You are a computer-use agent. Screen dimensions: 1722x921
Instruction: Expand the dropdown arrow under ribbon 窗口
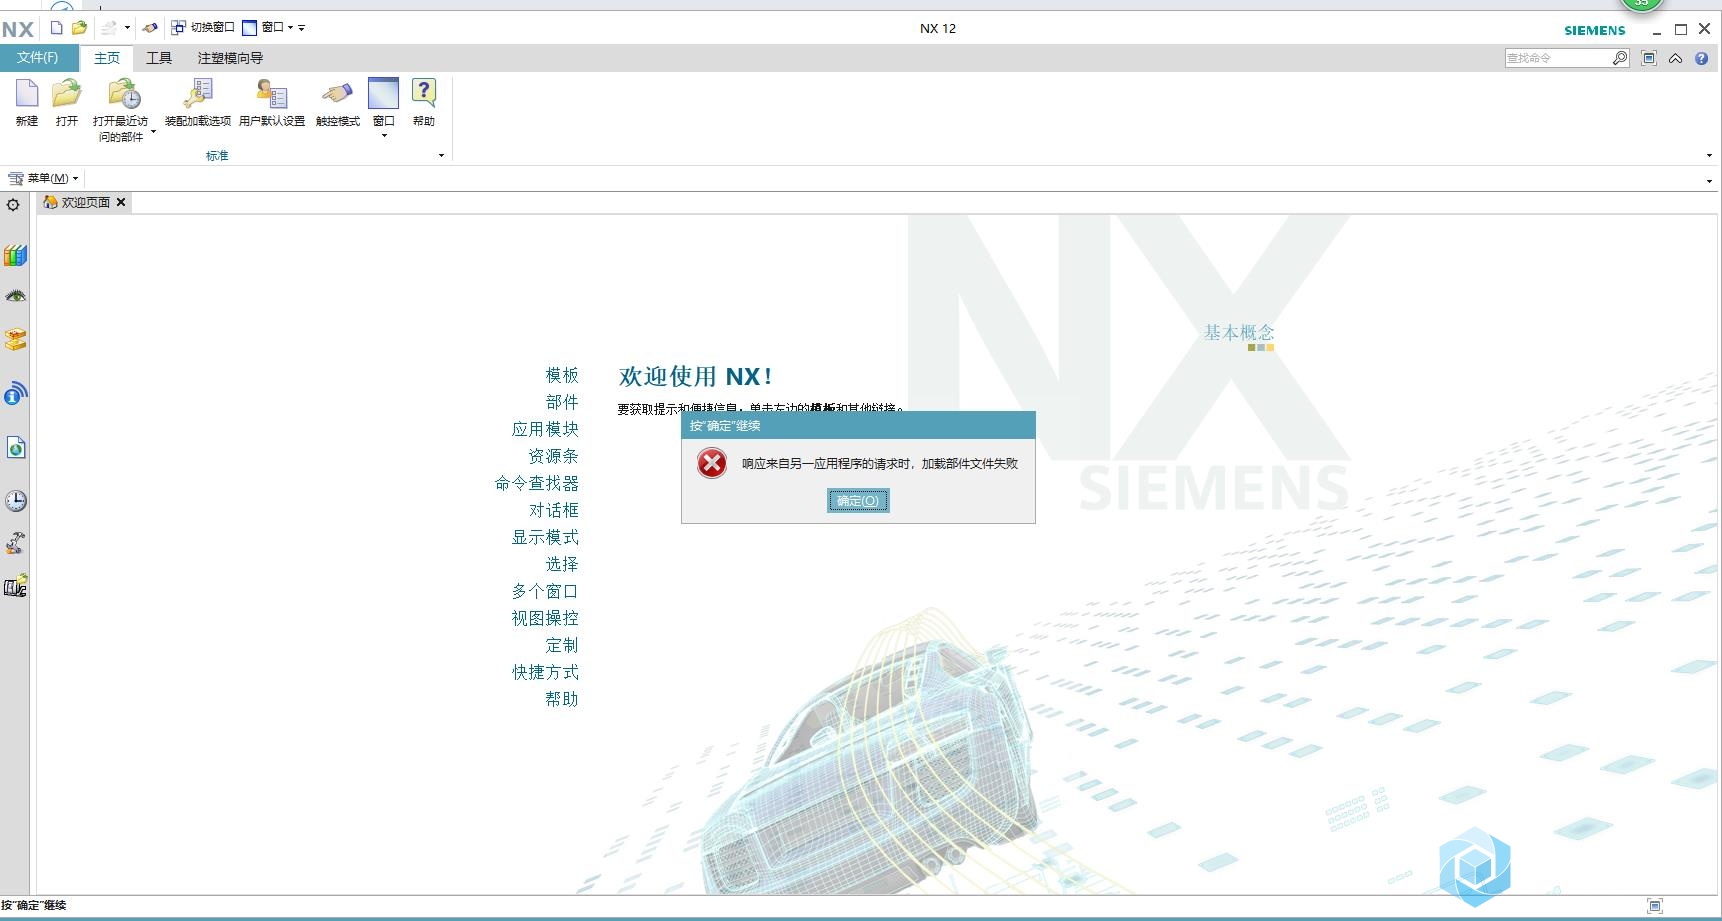[384, 135]
